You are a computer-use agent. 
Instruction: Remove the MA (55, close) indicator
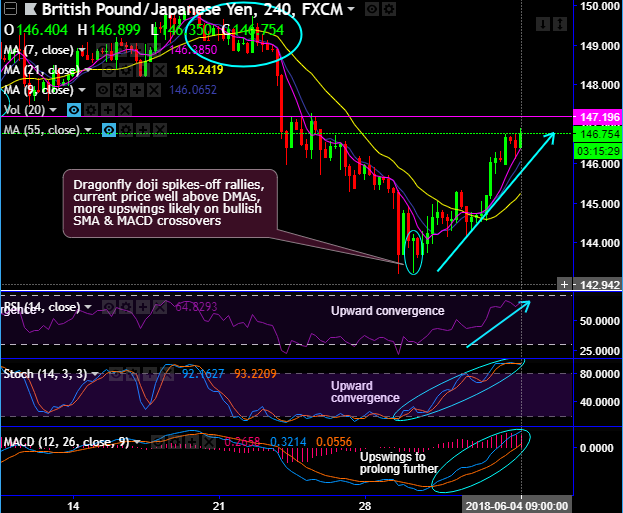click(x=160, y=130)
